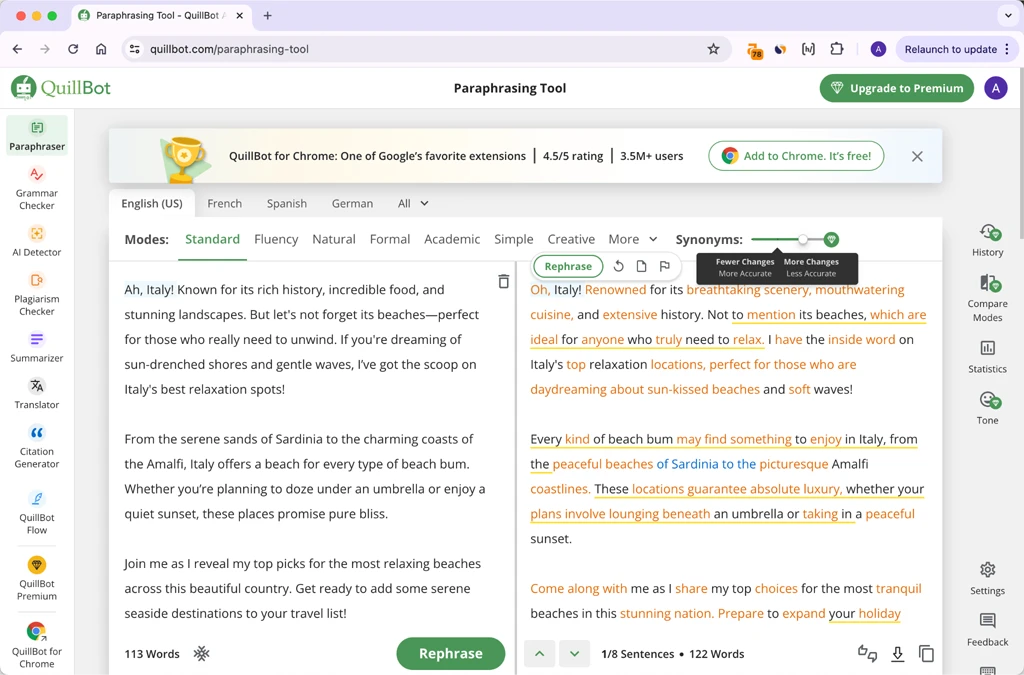The height and width of the screenshot is (675, 1024).
Task: Select the Simple mode
Action: 513,240
